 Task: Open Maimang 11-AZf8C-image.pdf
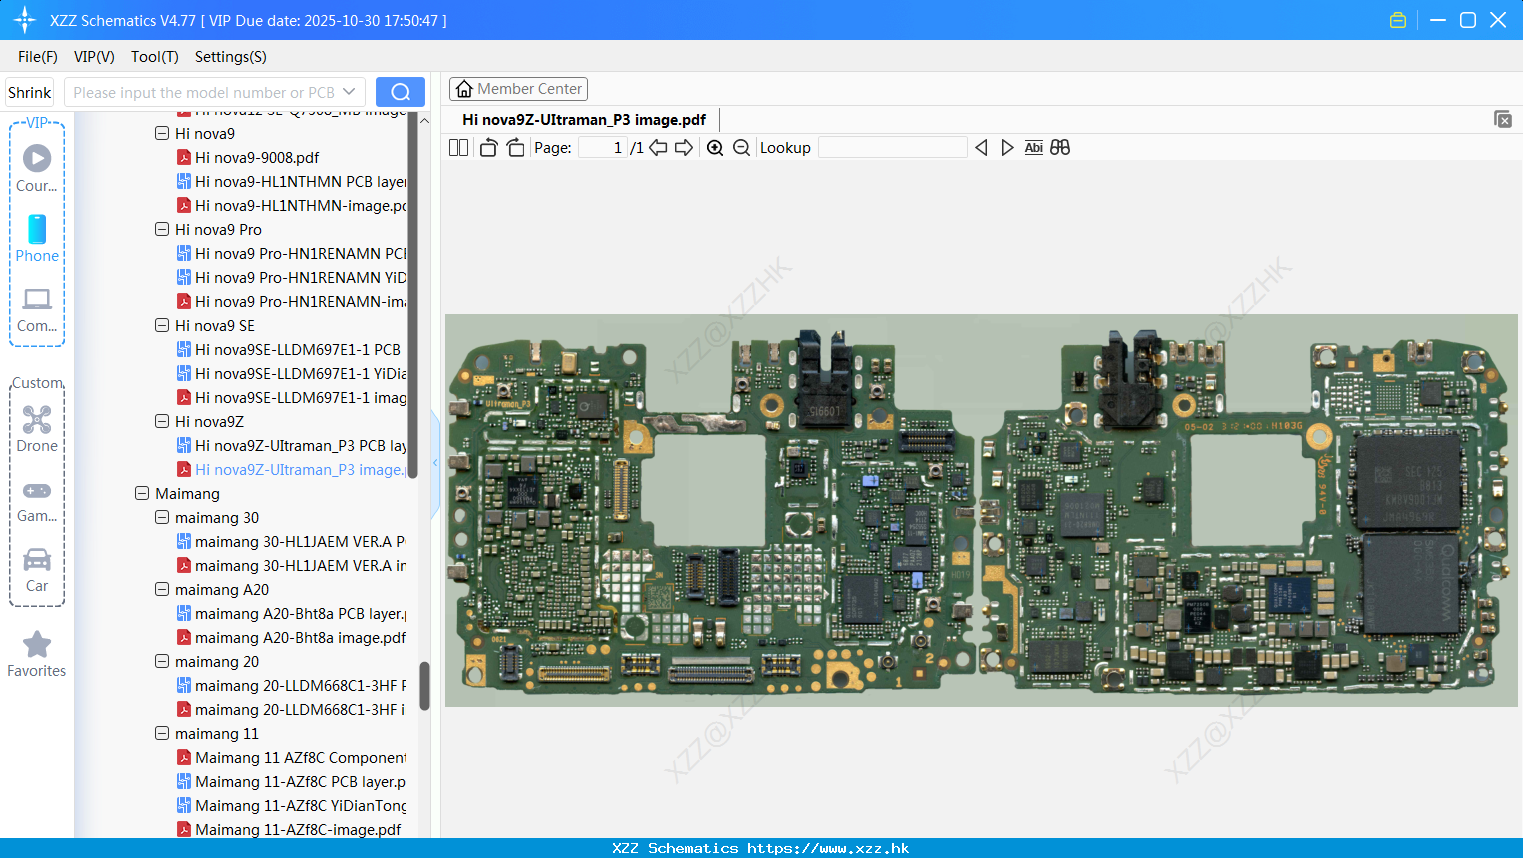(x=289, y=829)
